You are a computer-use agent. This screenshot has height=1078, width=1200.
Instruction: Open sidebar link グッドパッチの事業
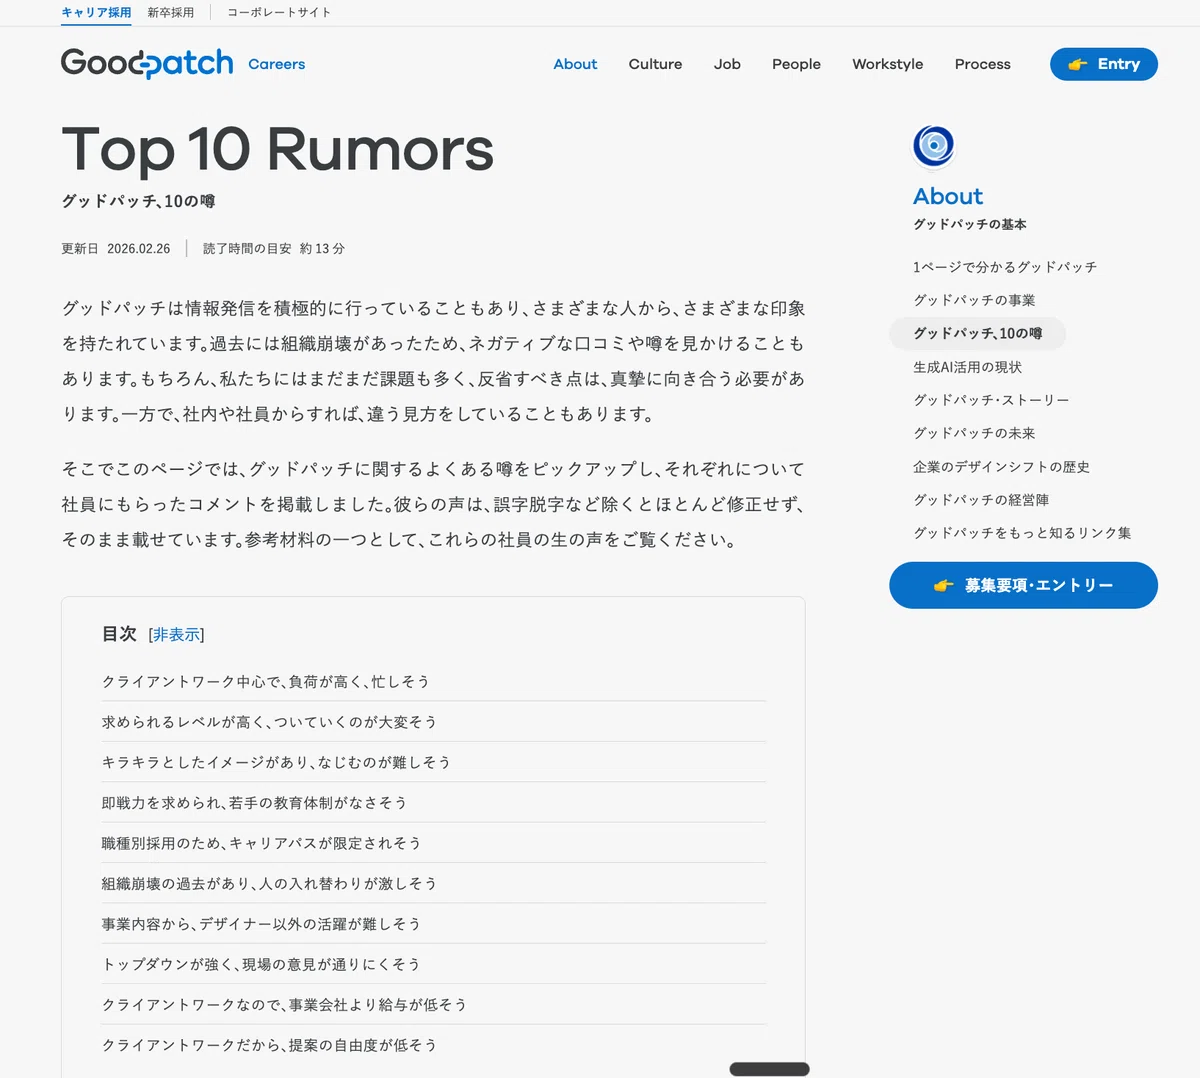tap(974, 300)
